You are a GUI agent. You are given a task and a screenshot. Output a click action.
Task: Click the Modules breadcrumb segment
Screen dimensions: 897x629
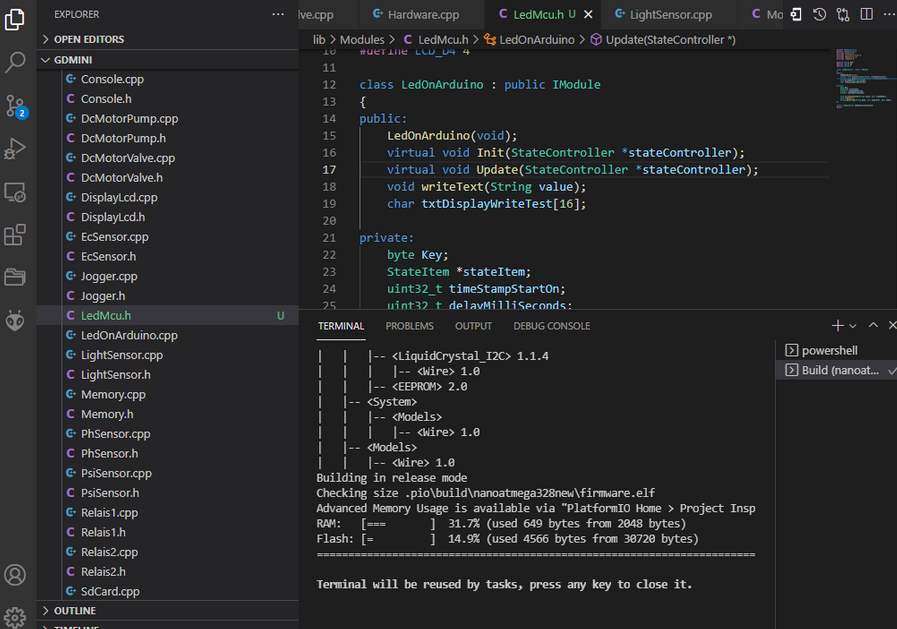click(x=362, y=39)
